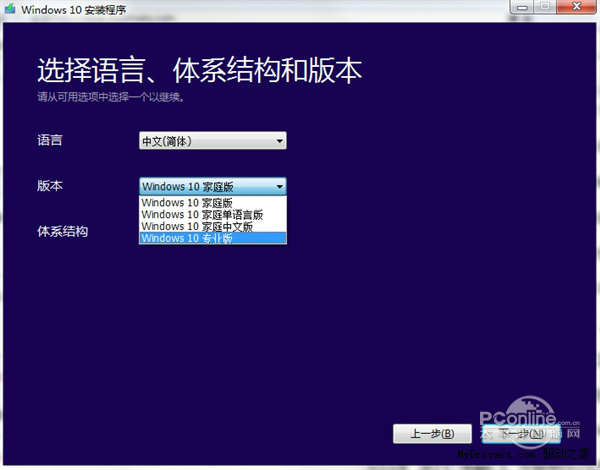600x470 pixels.
Task: Click the maximize window button
Action: [x=545, y=7]
